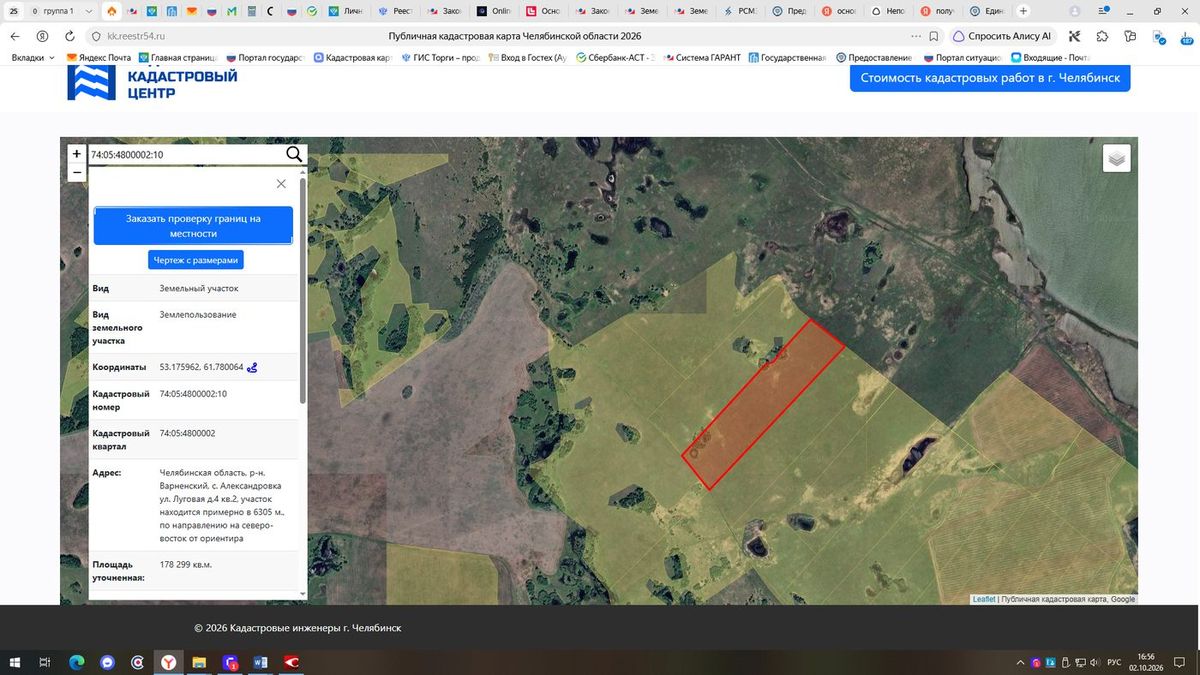Open Стоимость кадастровых работ в г. Челябинск
The image size is (1200, 675).
pyautogui.click(x=990, y=78)
